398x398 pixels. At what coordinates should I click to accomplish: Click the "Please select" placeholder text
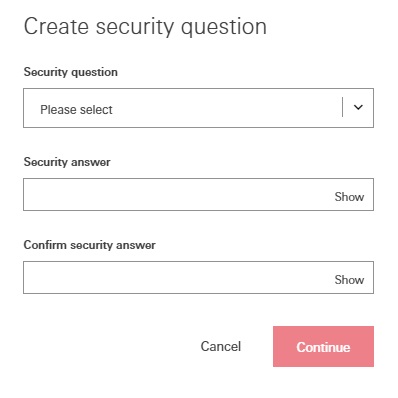tap(76, 110)
